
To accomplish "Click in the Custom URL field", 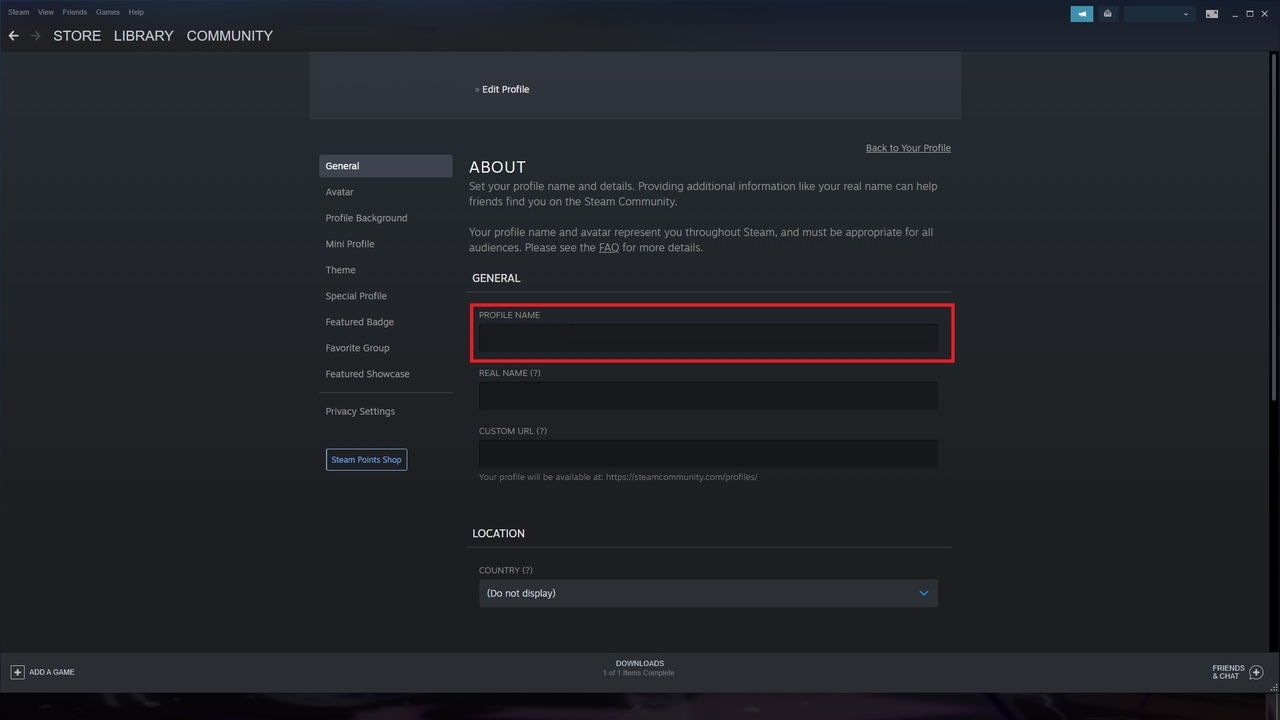I will tap(708, 454).
